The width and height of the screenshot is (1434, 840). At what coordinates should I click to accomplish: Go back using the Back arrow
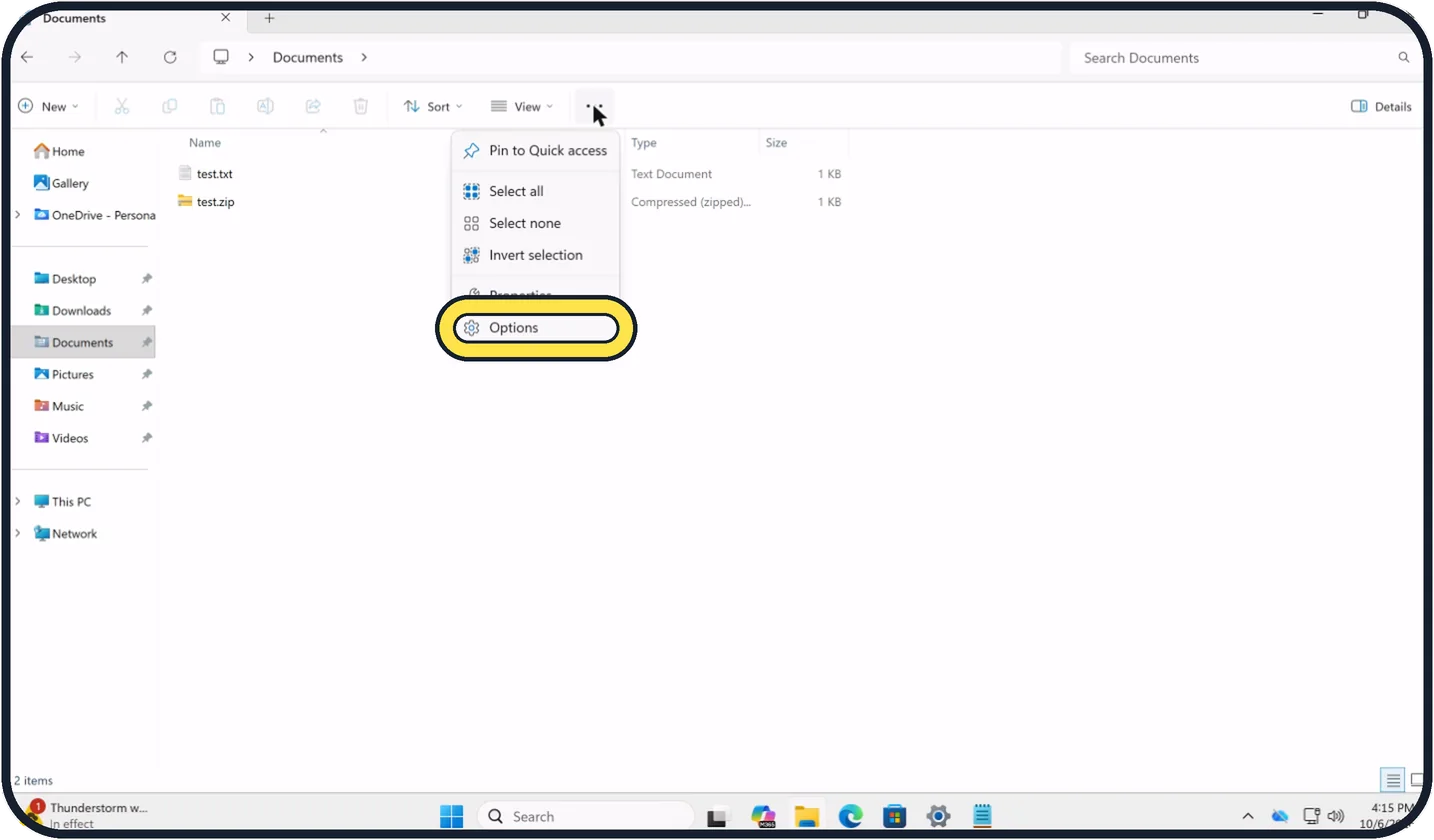pos(27,57)
